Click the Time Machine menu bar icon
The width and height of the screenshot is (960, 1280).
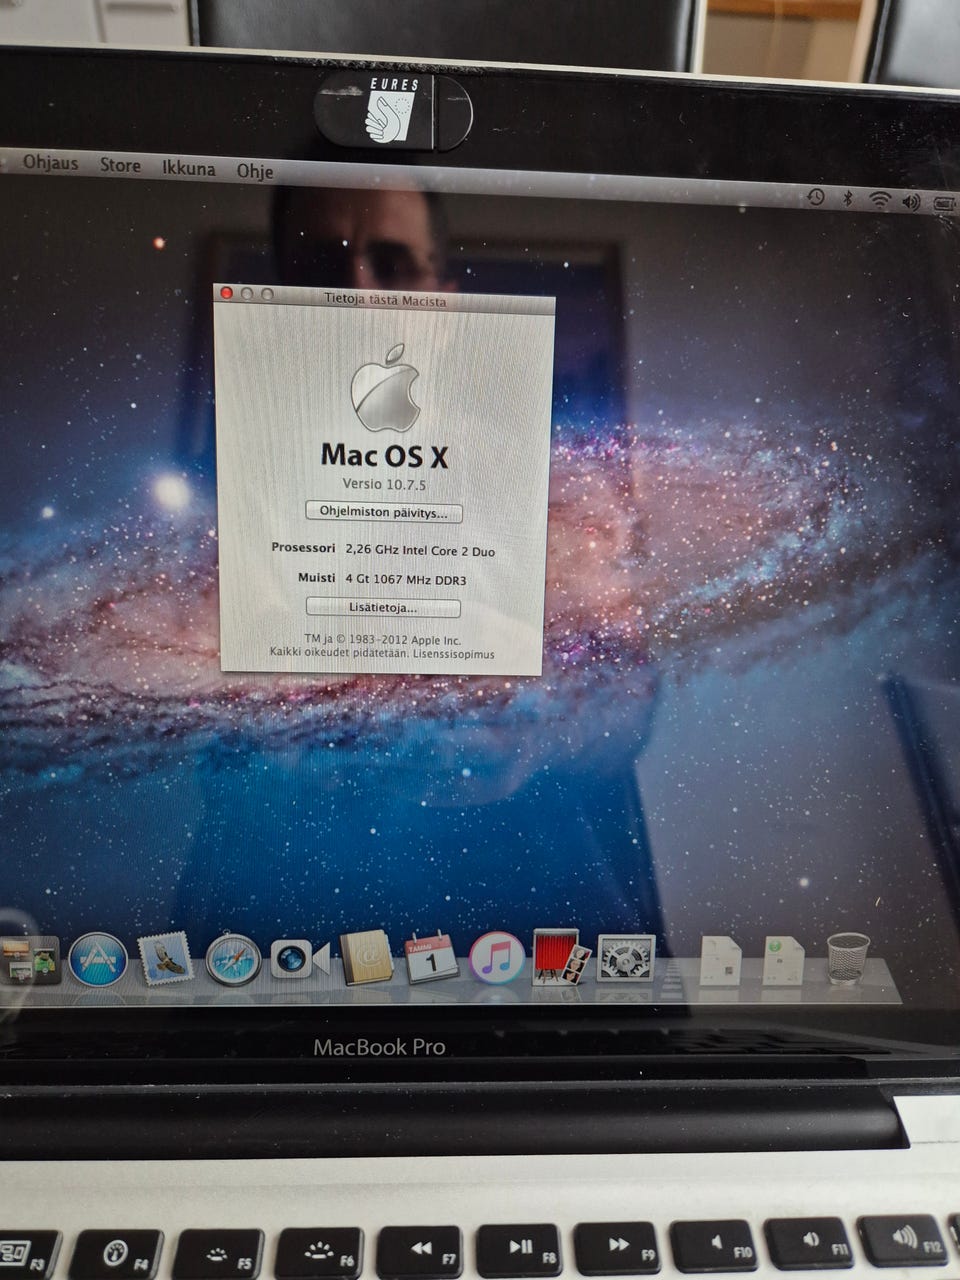816,197
